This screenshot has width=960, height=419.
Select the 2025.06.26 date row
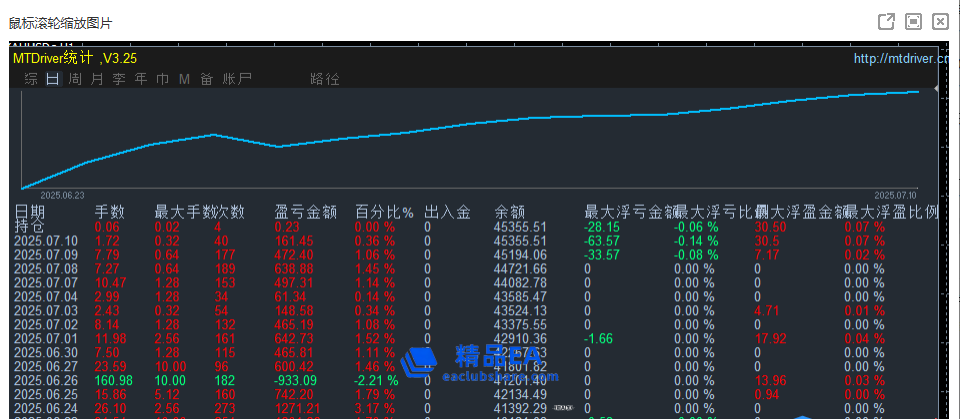click(46, 380)
